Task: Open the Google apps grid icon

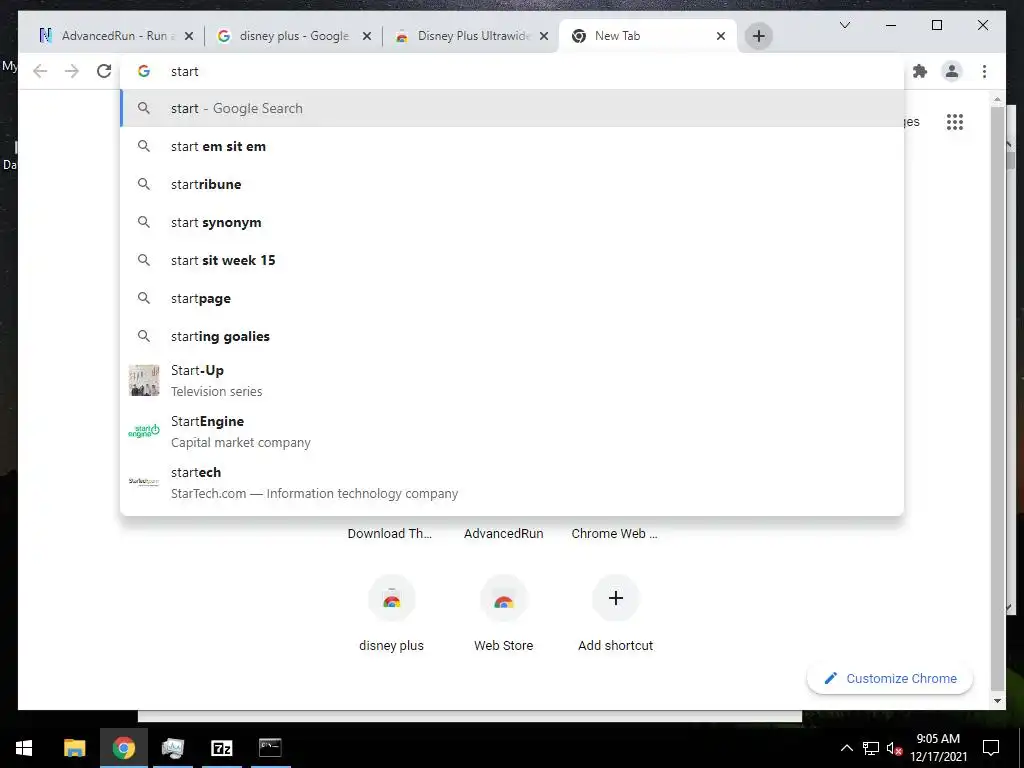Action: pos(955,121)
